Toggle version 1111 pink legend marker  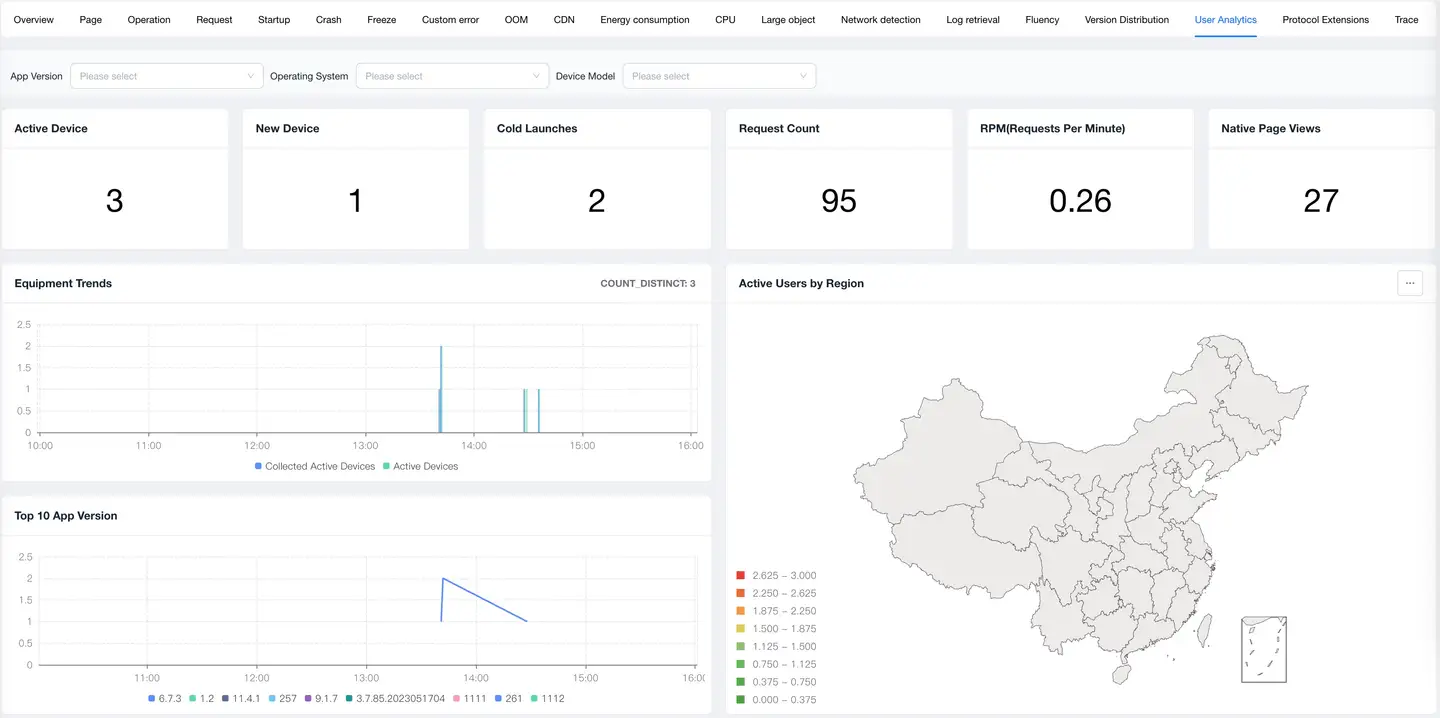pyautogui.click(x=456, y=698)
